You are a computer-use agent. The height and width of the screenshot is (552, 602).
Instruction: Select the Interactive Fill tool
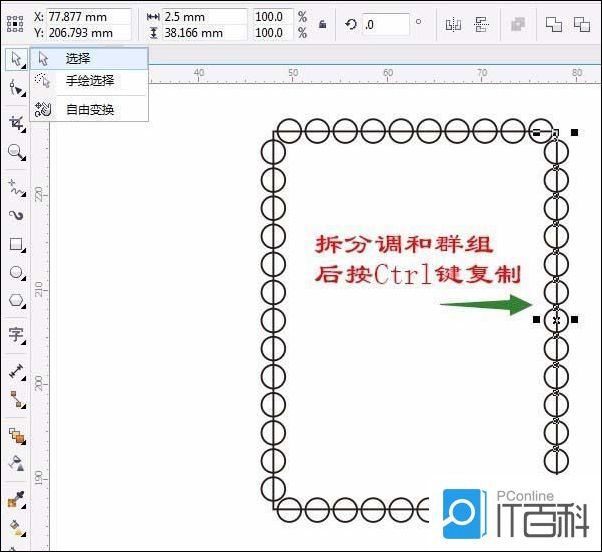16,528
